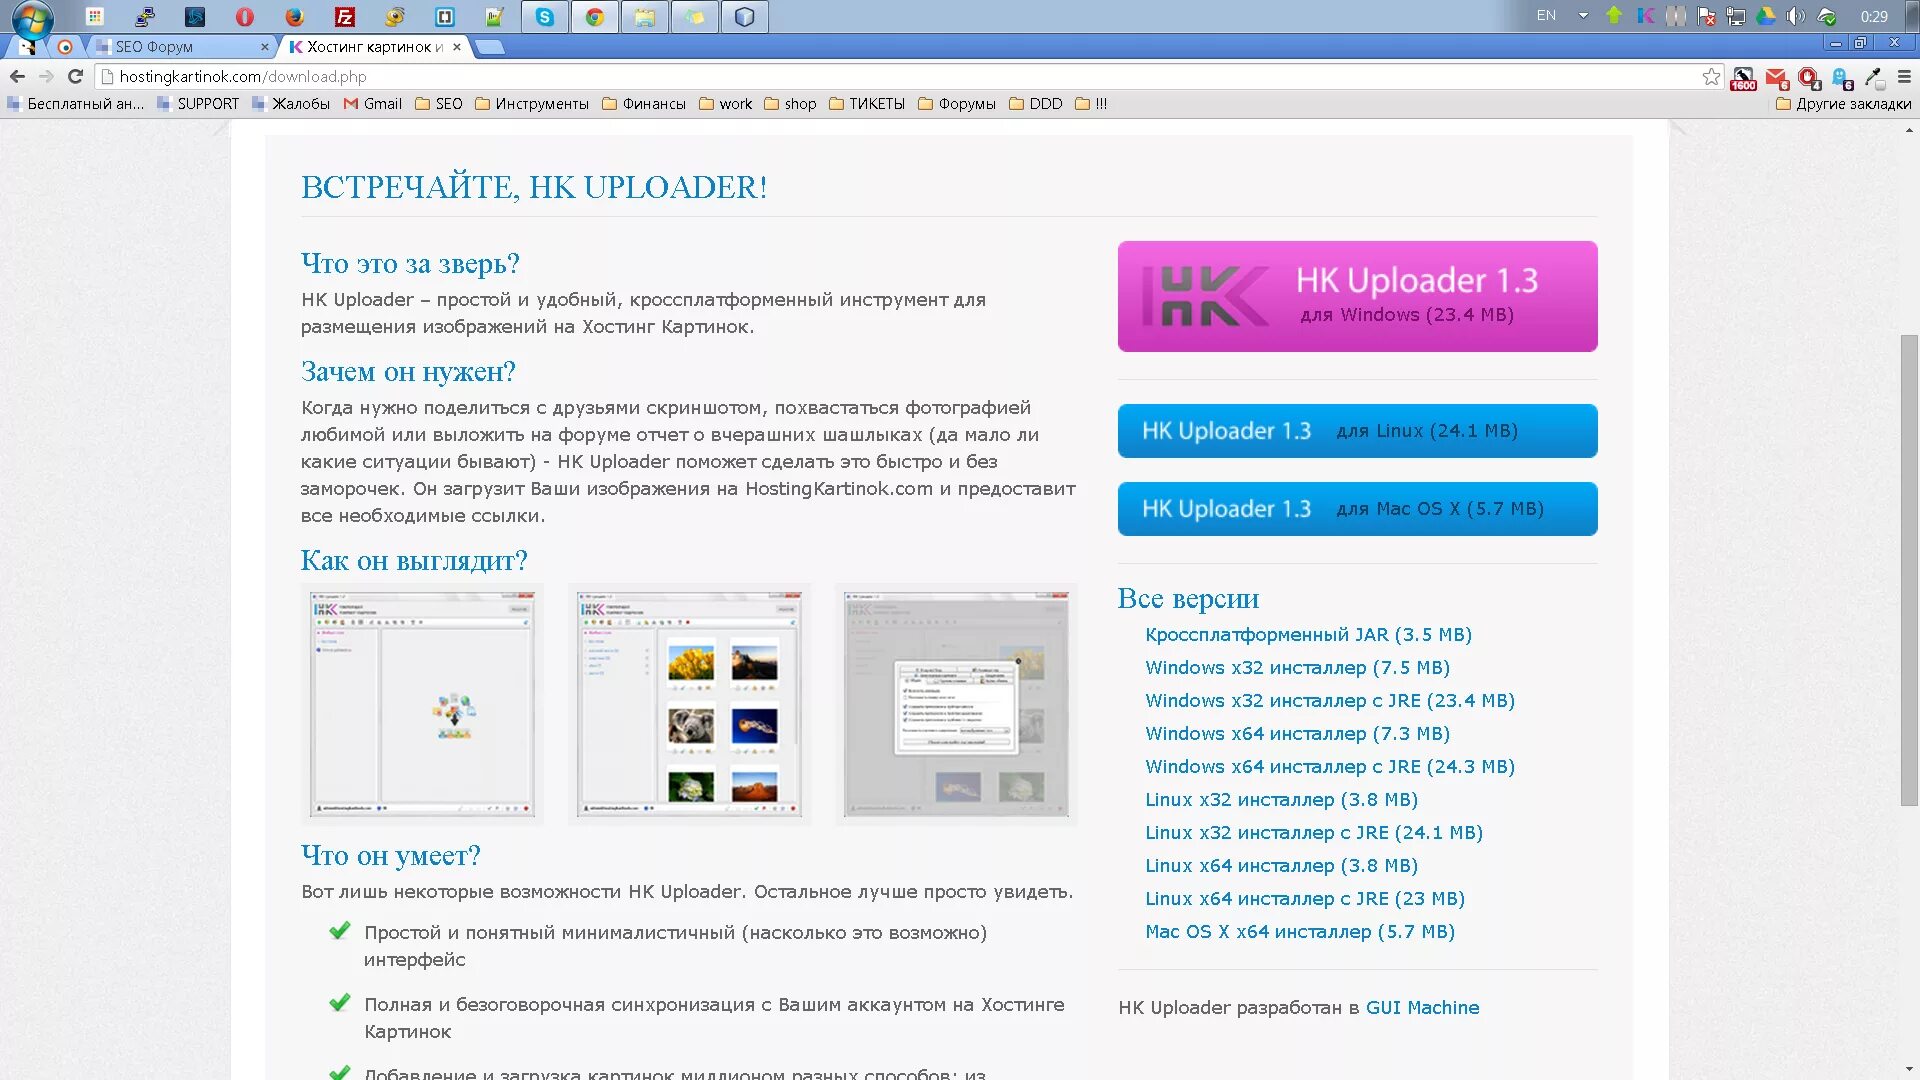1920x1080 pixels.
Task: Open the Финансы bookmarks folder
Action: click(x=644, y=104)
